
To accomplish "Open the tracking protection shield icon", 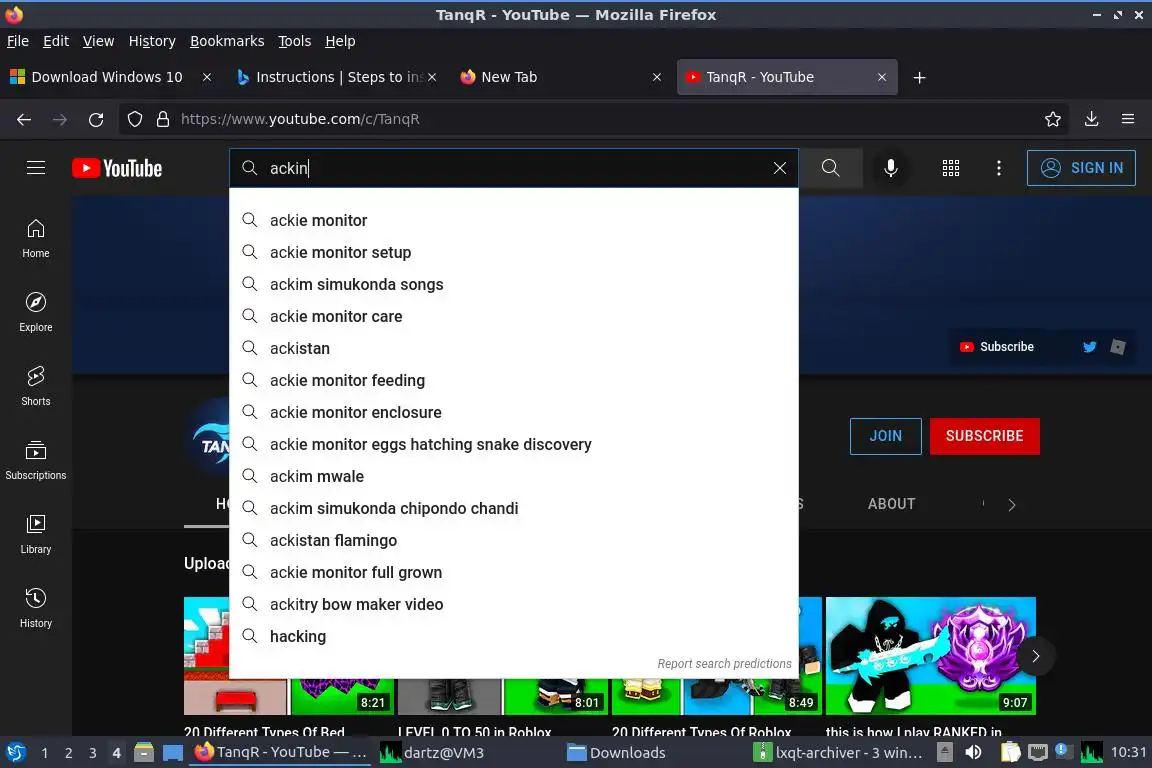I will [x=134, y=119].
